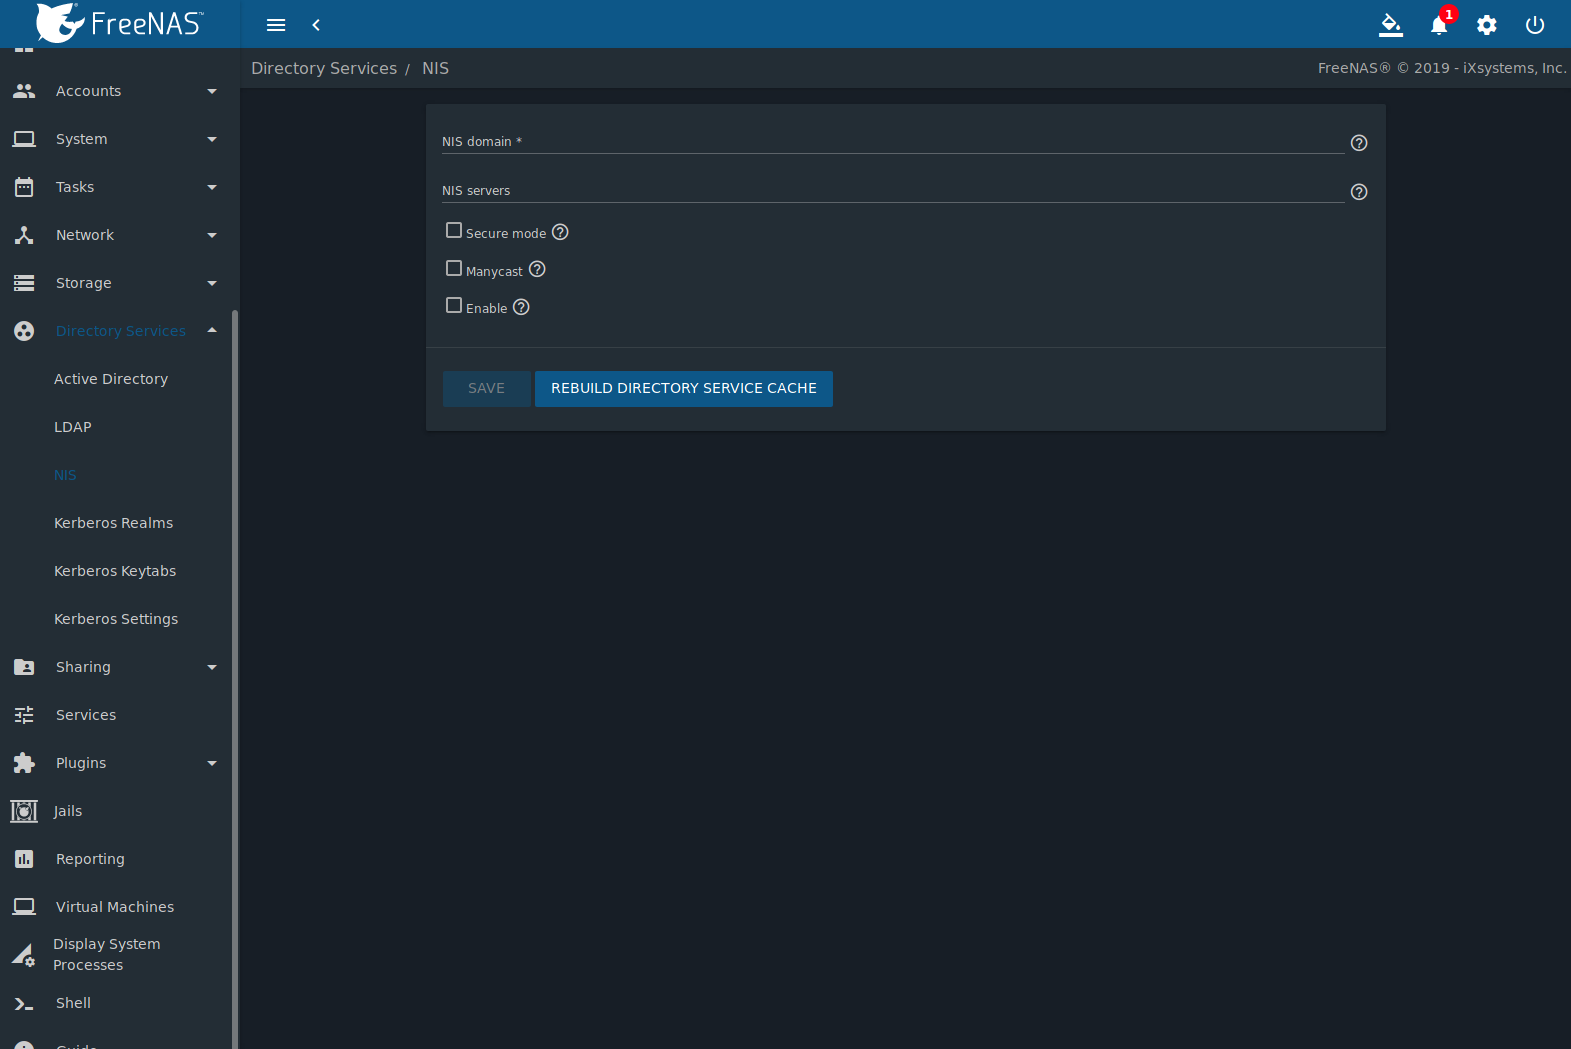Image resolution: width=1571 pixels, height=1049 pixels.
Task: Click the Directory Services circle icon
Action: pos(24,331)
